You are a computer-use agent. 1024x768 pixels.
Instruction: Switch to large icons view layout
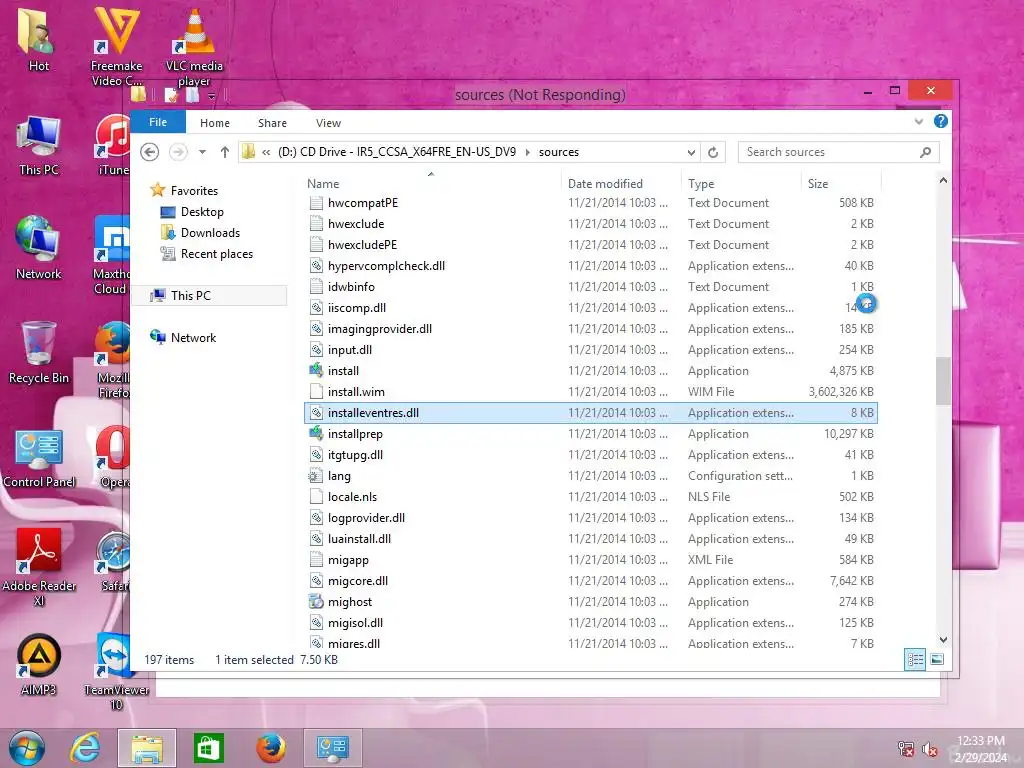pyautogui.click(x=936, y=660)
